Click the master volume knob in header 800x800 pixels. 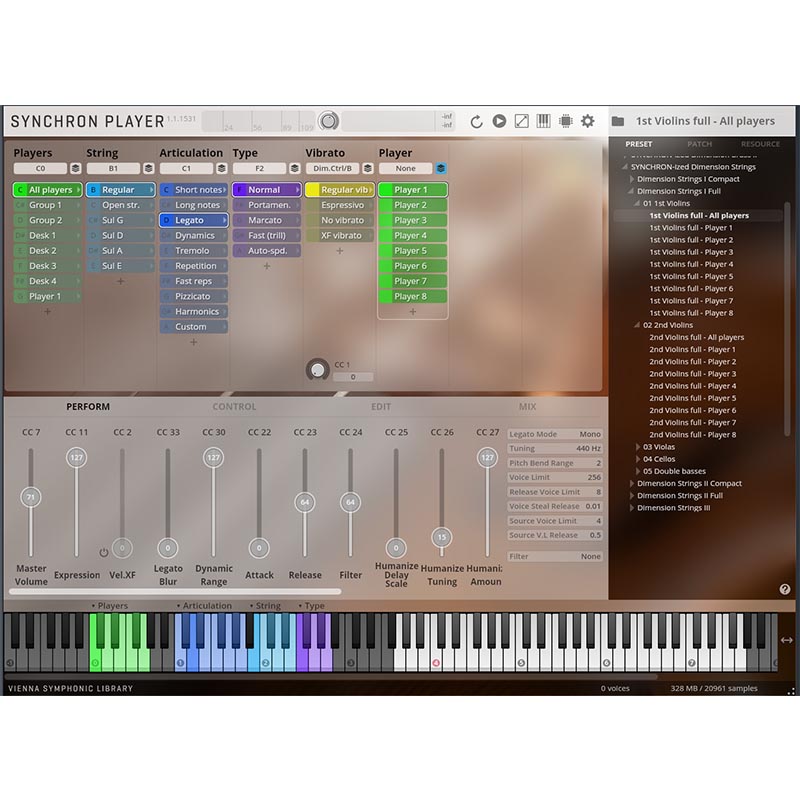coord(328,121)
